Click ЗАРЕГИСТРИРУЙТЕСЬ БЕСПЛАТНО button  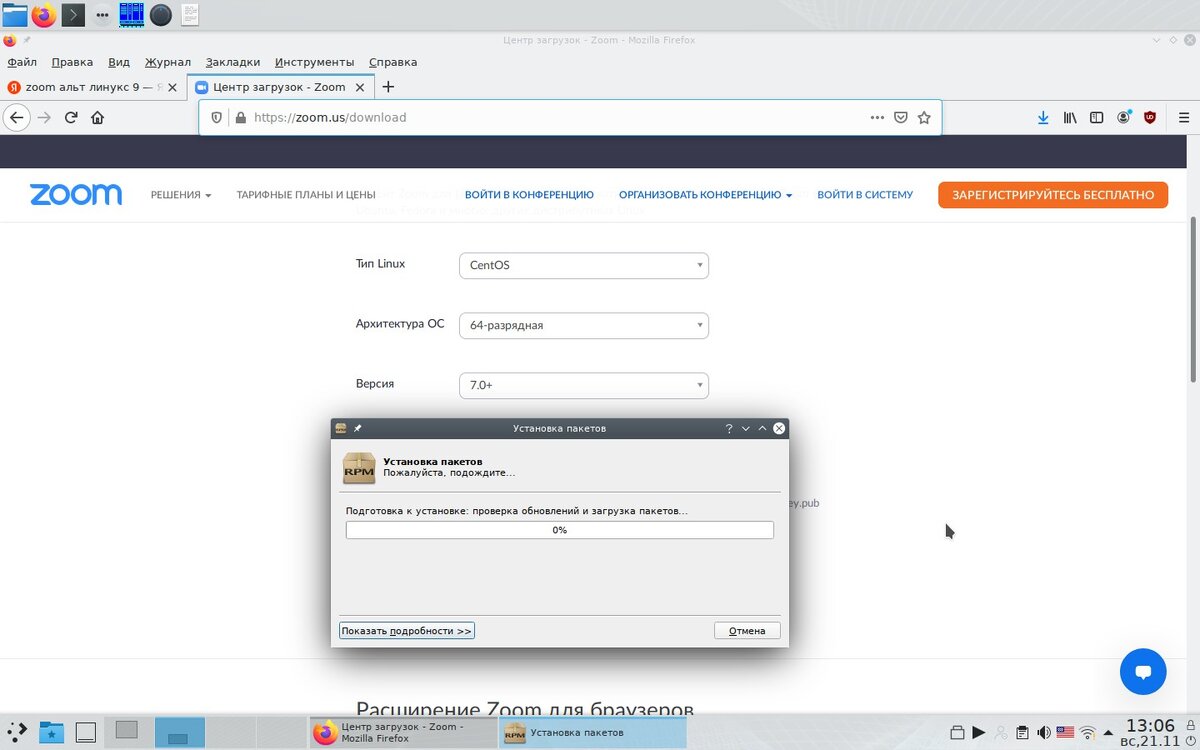1053,195
